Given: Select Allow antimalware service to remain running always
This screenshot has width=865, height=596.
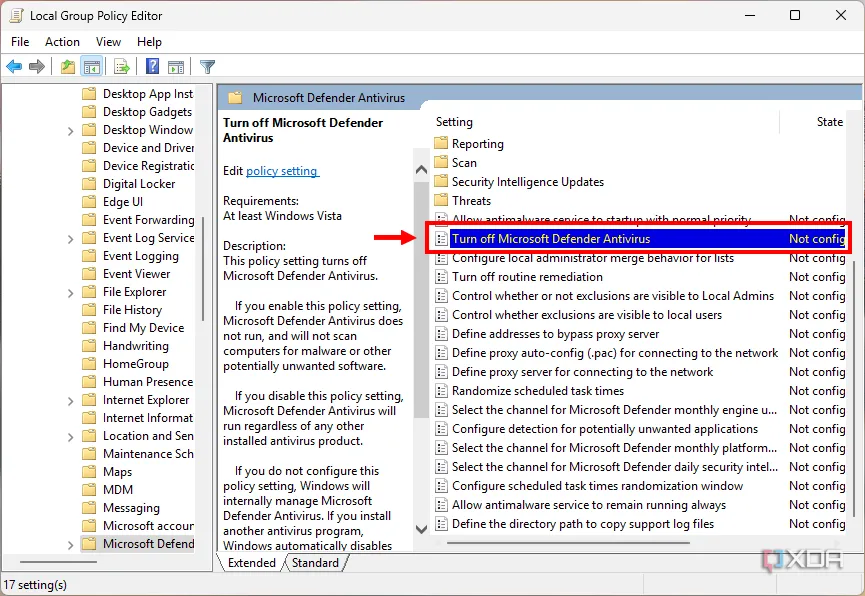Looking at the screenshot, I should click(x=589, y=505).
